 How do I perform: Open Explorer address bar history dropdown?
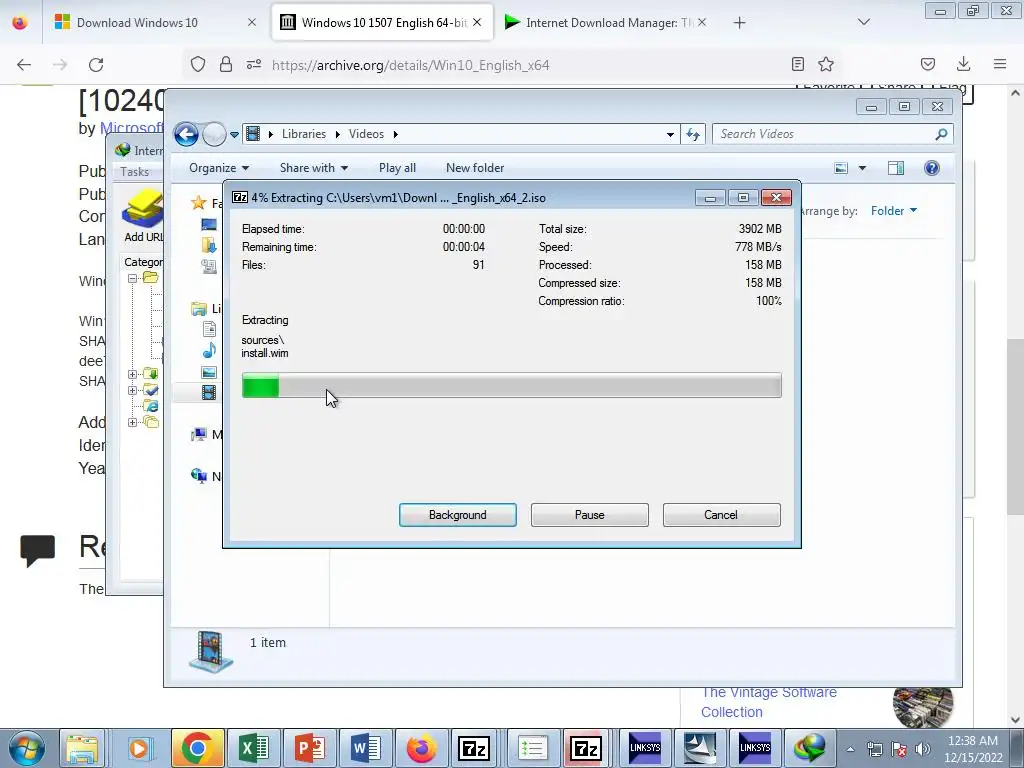pyautogui.click(x=669, y=135)
